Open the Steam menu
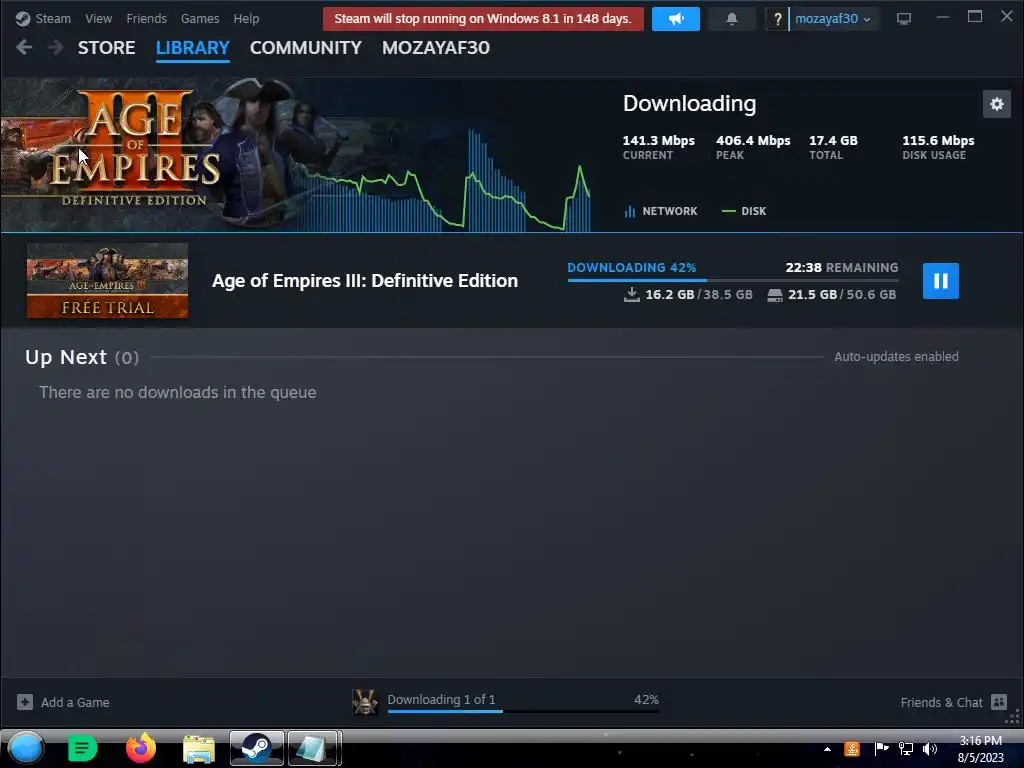 (53, 19)
